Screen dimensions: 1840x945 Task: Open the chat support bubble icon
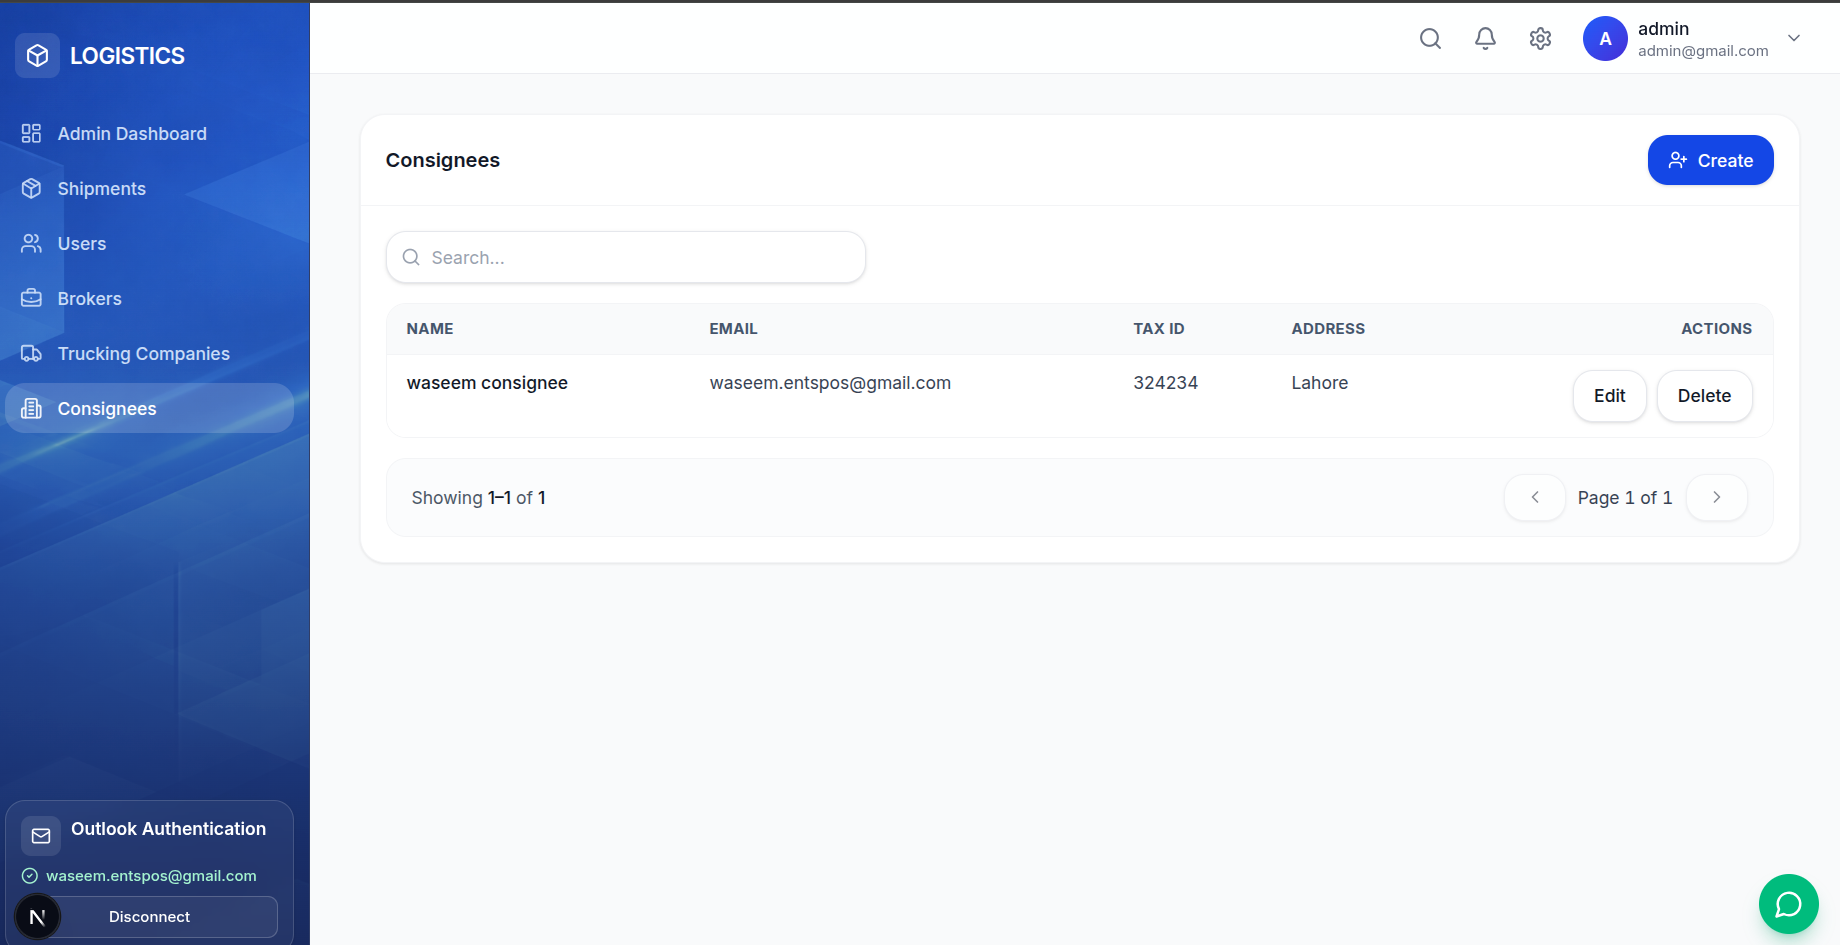point(1788,904)
